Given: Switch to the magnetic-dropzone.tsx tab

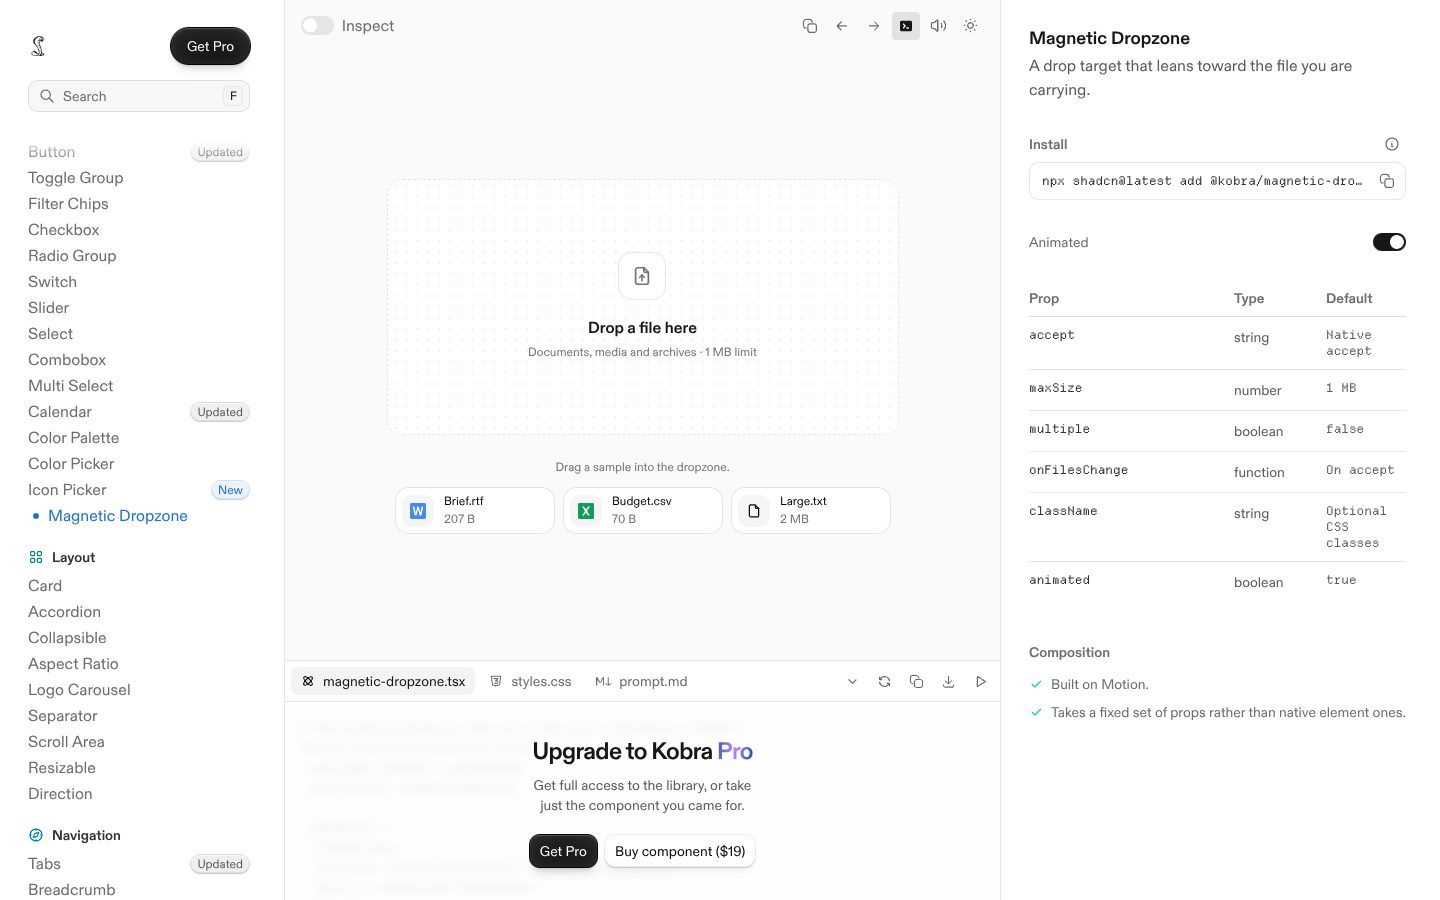Looking at the screenshot, I should [x=384, y=682].
